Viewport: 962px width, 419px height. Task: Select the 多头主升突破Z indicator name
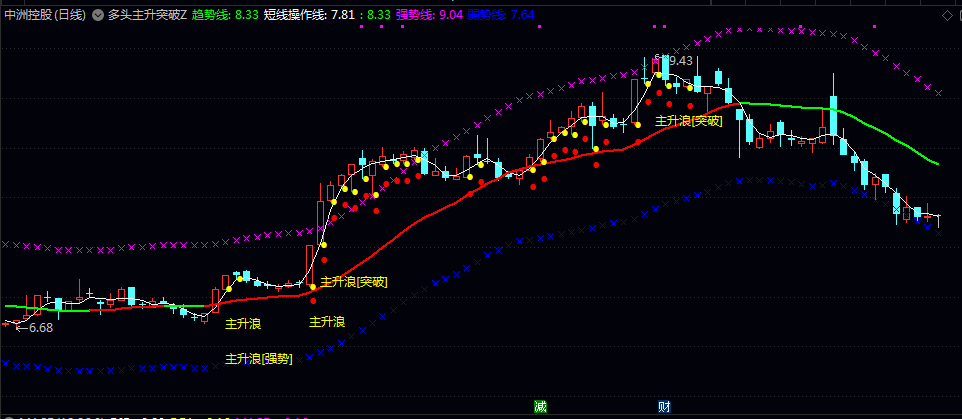coord(146,15)
